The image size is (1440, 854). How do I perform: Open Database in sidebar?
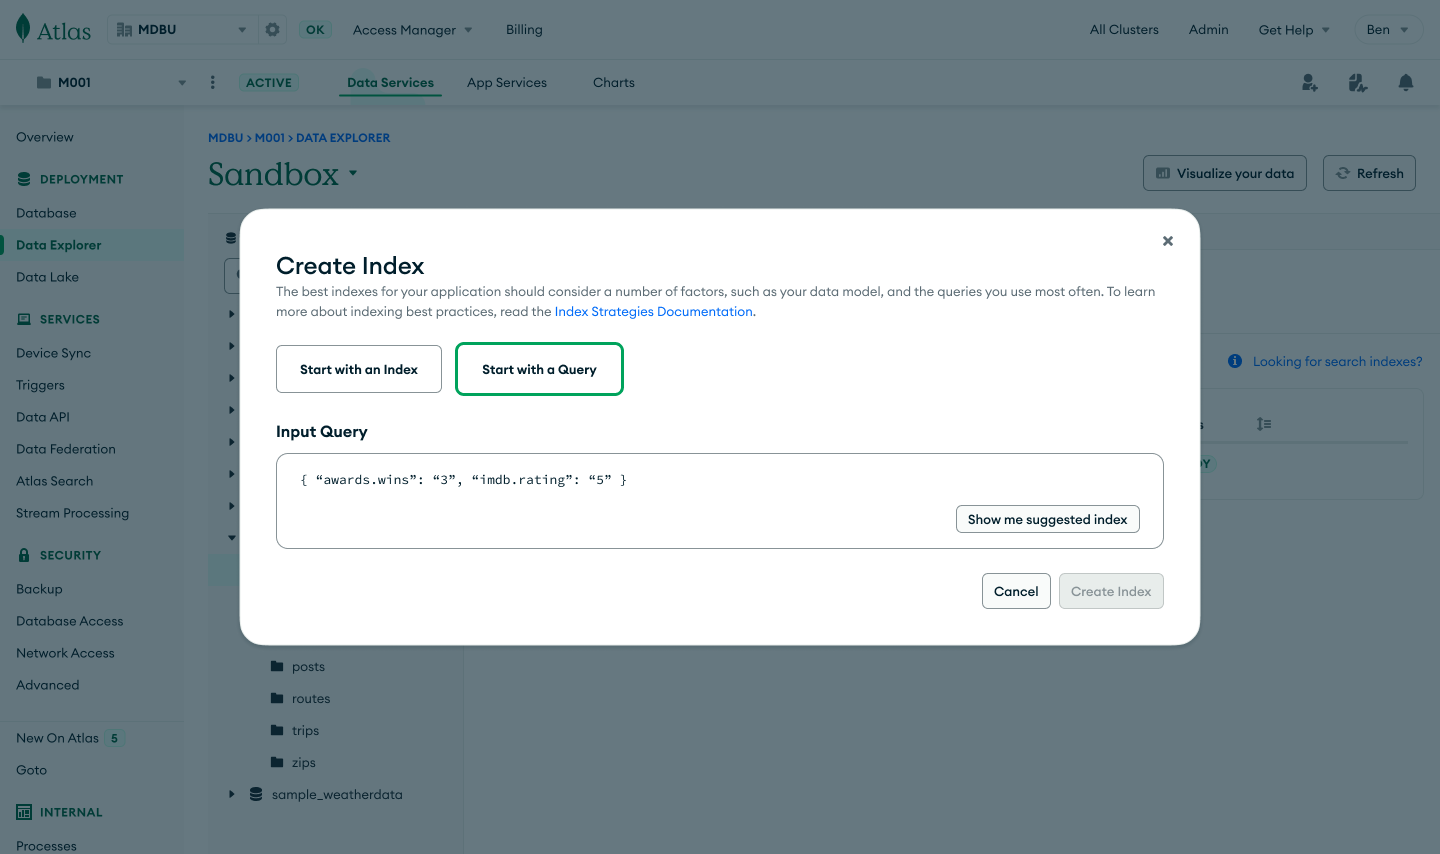click(46, 213)
